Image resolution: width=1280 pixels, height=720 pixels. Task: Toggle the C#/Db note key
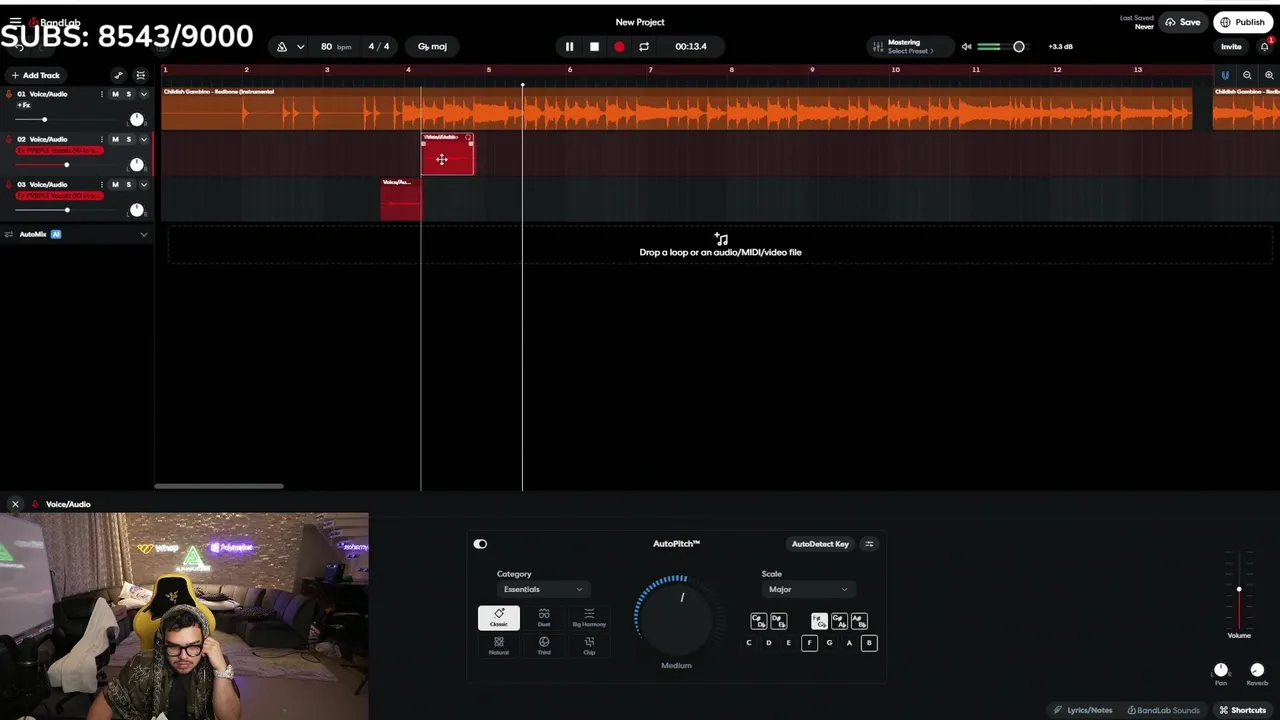758,621
